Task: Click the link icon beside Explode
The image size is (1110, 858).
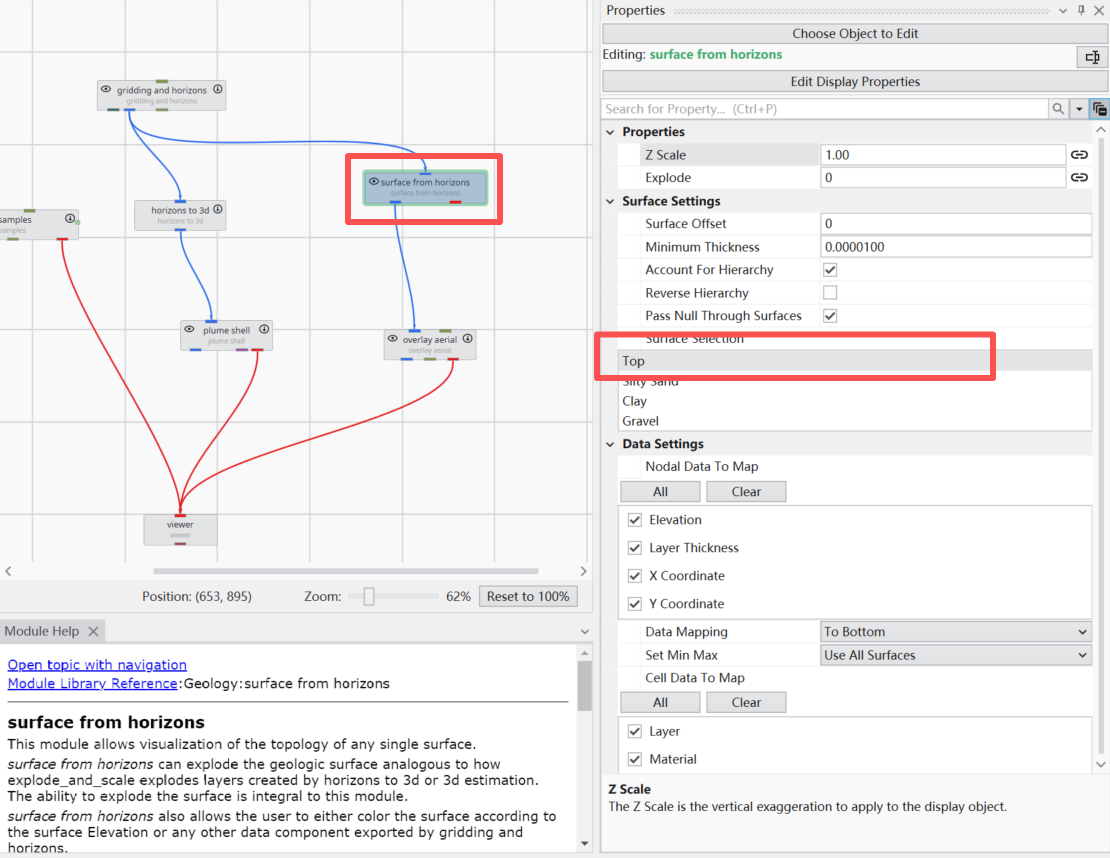Action: click(x=1079, y=178)
